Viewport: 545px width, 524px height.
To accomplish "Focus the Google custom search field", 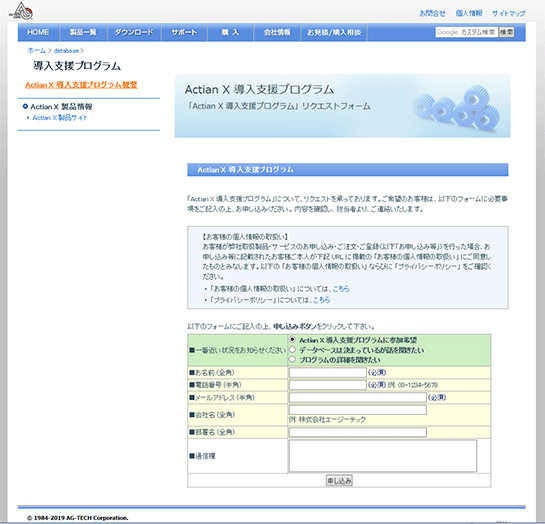I will click(x=466, y=32).
